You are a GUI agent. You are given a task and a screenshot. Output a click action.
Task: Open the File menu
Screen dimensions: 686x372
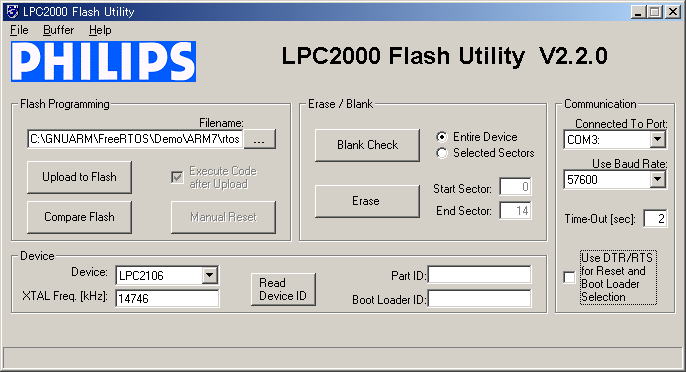click(19, 30)
